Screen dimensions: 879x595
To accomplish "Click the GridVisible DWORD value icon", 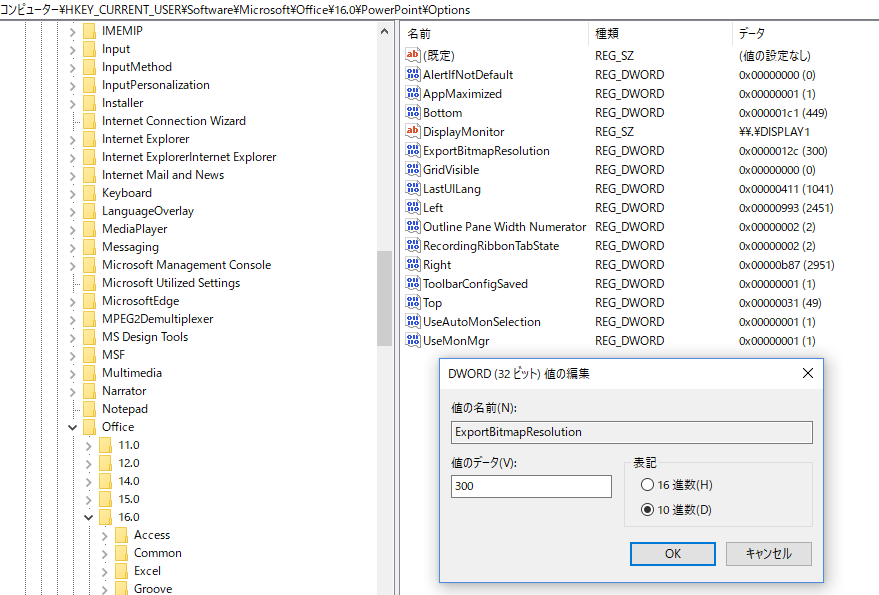I will [x=413, y=169].
